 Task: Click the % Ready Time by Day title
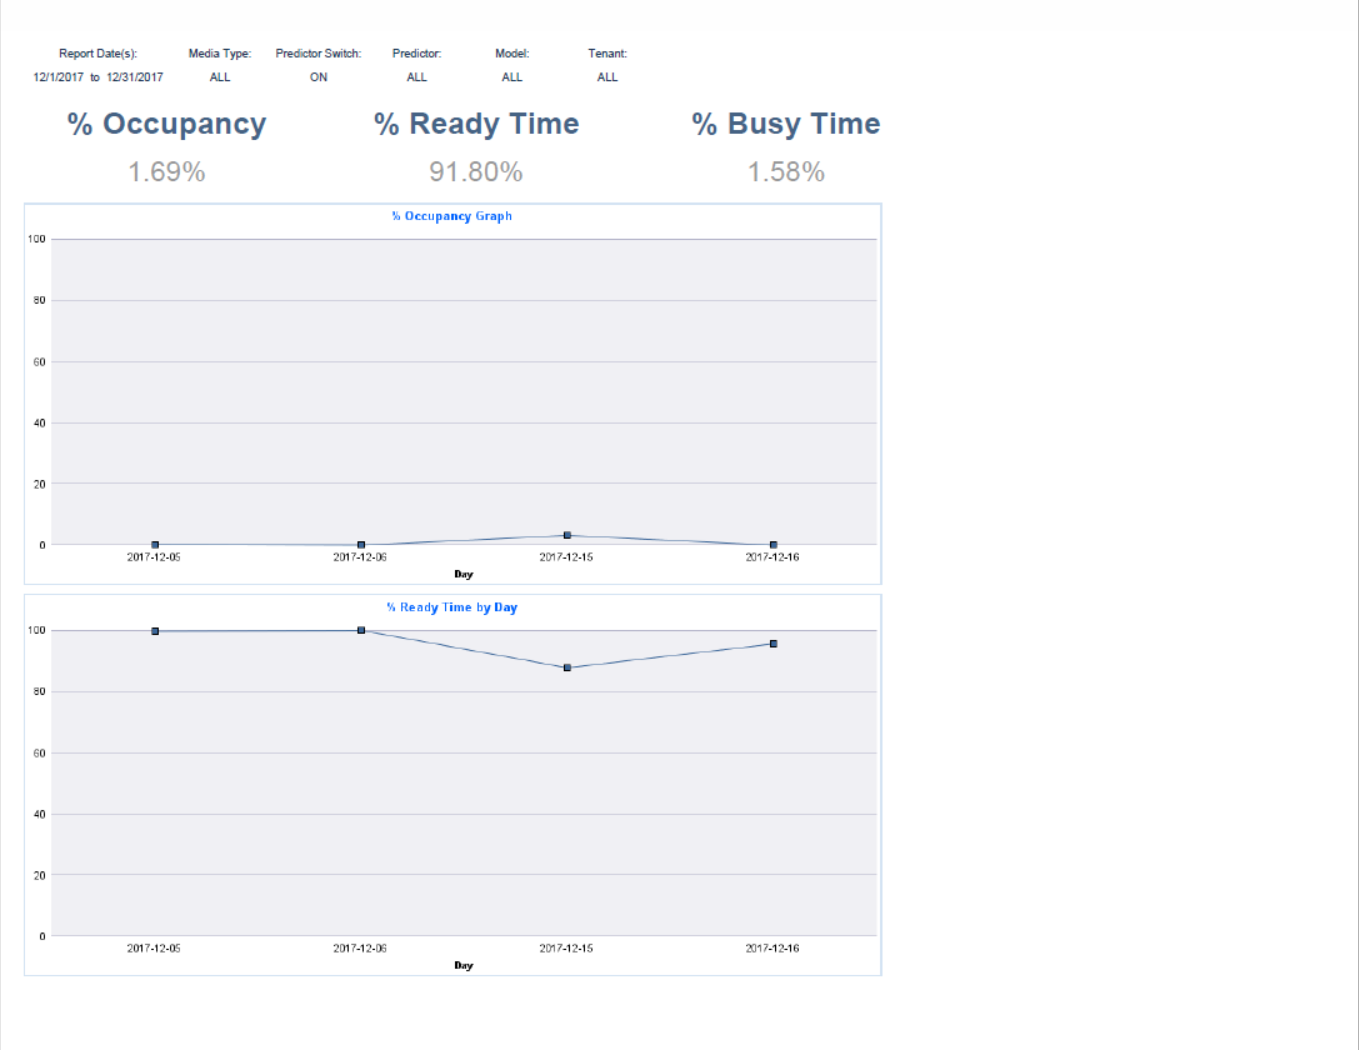[x=452, y=607]
